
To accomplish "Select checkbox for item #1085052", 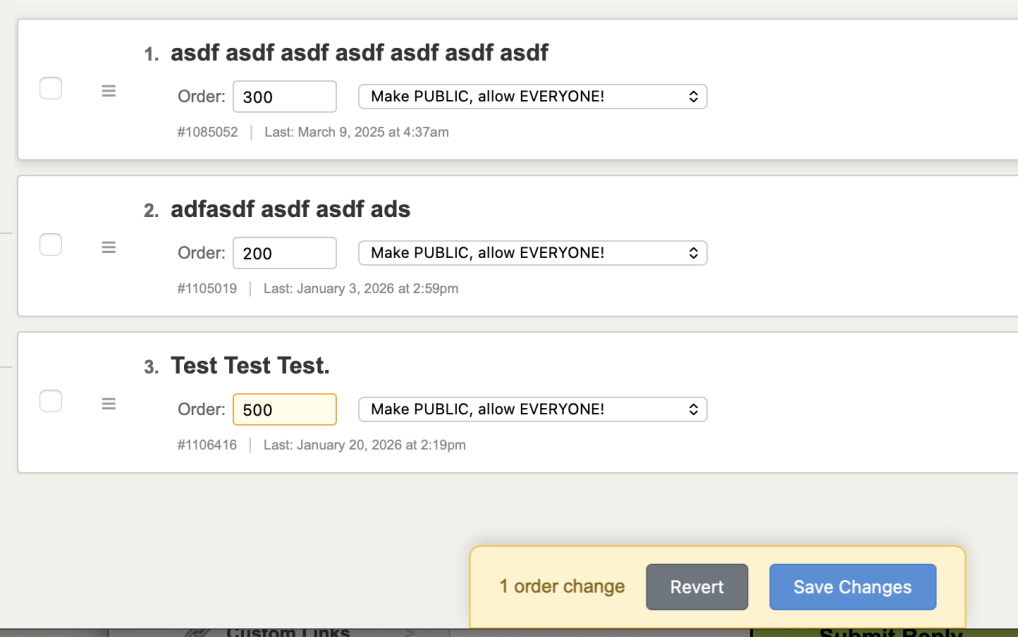I will (51, 88).
